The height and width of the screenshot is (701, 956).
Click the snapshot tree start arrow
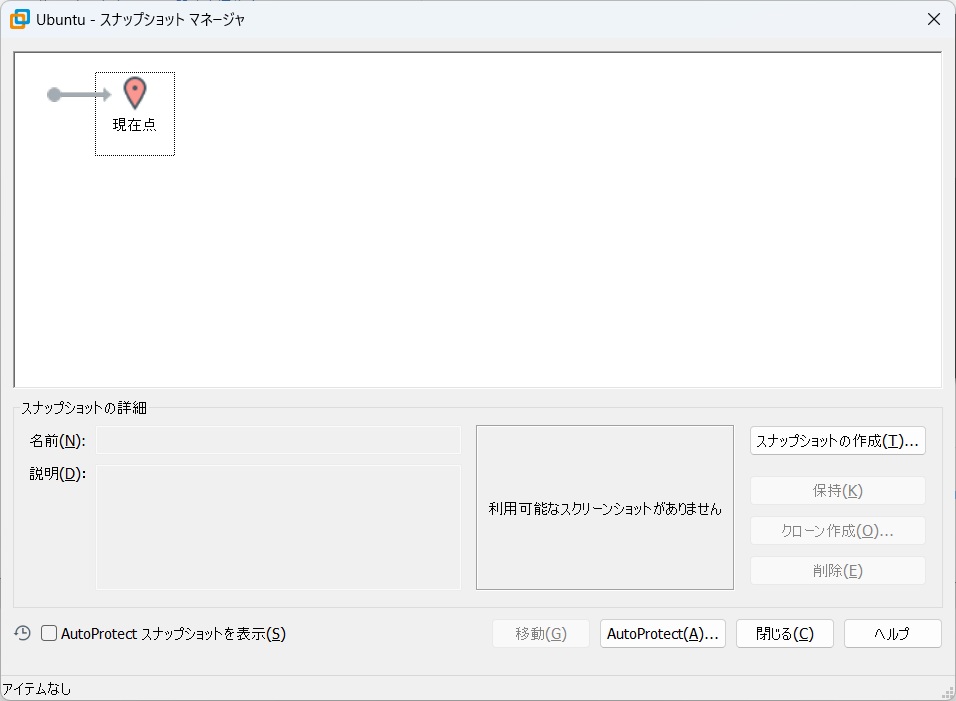79,94
